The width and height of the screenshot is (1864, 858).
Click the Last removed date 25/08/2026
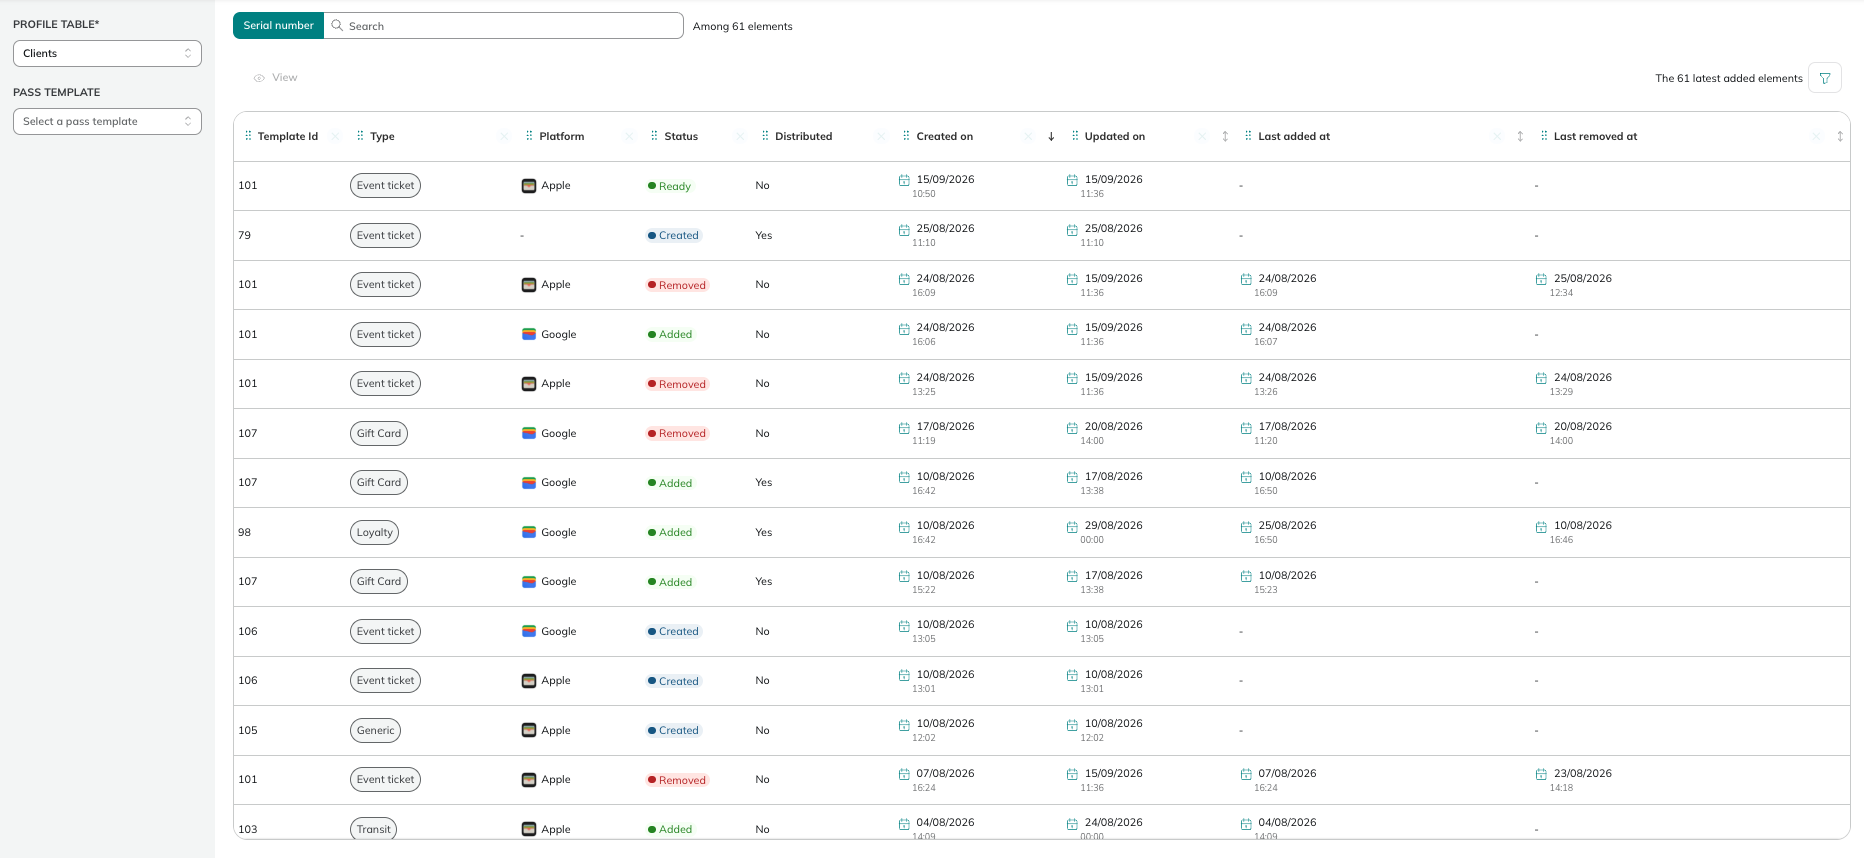1582,278
